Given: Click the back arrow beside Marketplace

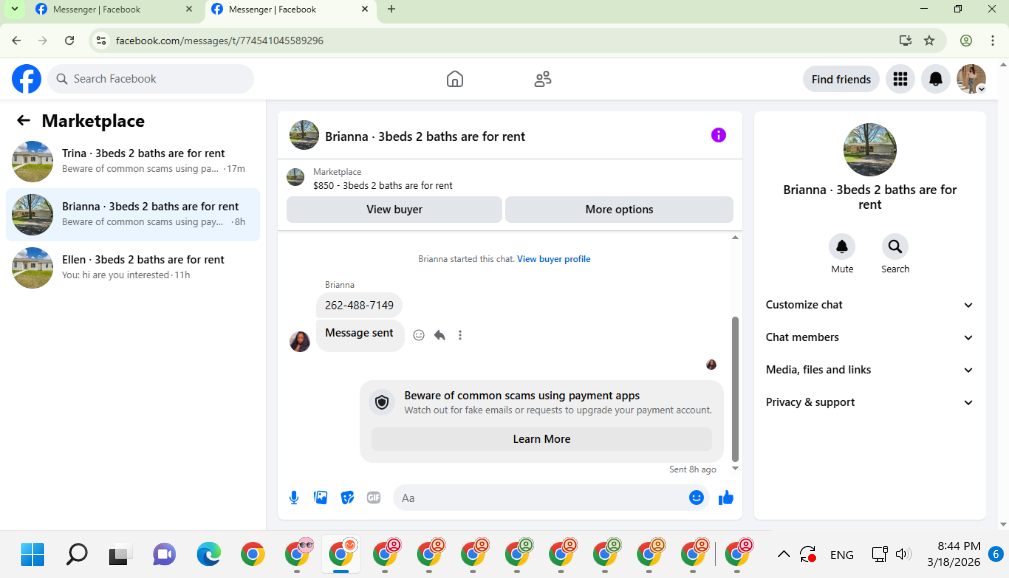Looking at the screenshot, I should point(24,120).
